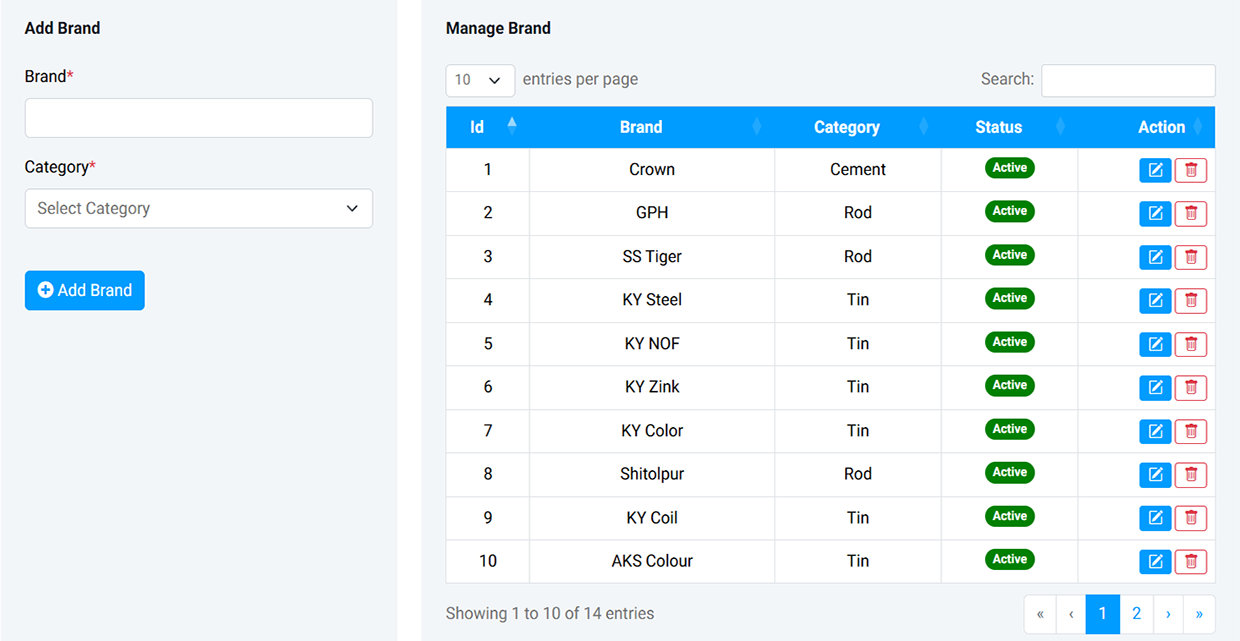Screen dimensions: 1240x641
Task: Delete the GPH brand row
Action: coord(1190,213)
